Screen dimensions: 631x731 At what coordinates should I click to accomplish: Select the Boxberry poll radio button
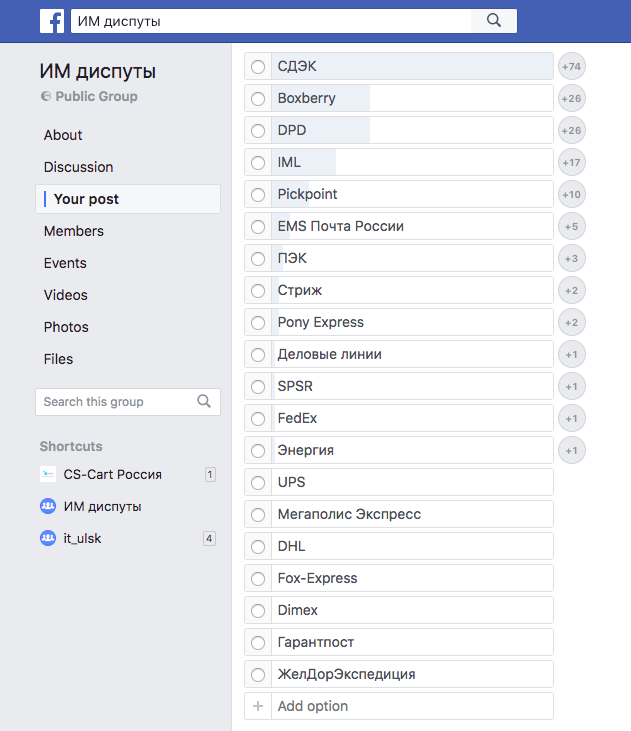(x=258, y=99)
